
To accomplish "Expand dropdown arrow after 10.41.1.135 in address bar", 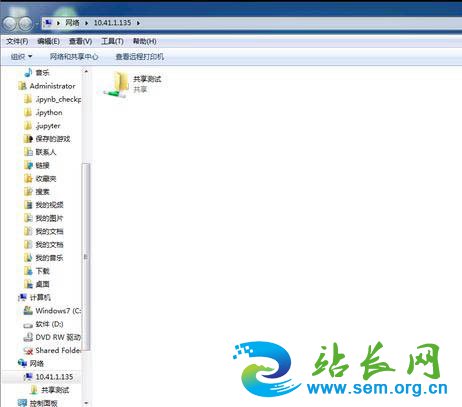I will [x=138, y=23].
